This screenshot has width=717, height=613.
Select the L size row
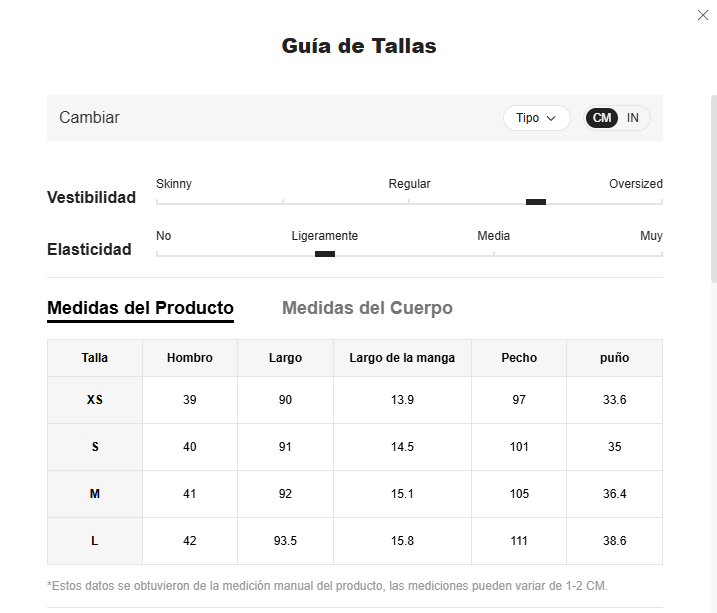coord(355,541)
